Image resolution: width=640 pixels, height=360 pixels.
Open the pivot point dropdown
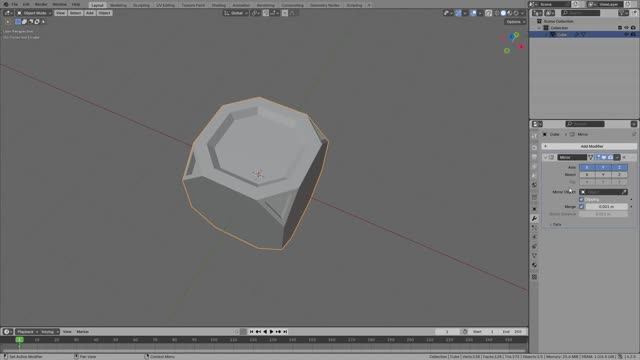point(256,13)
